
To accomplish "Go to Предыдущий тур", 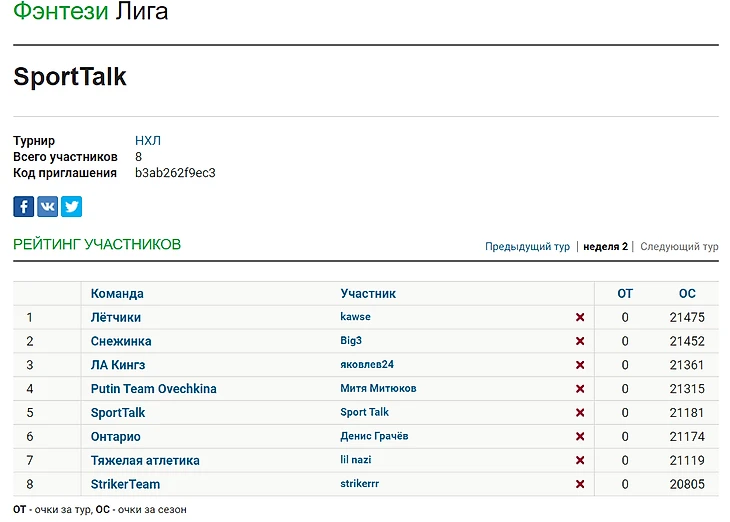I will coord(527,247).
